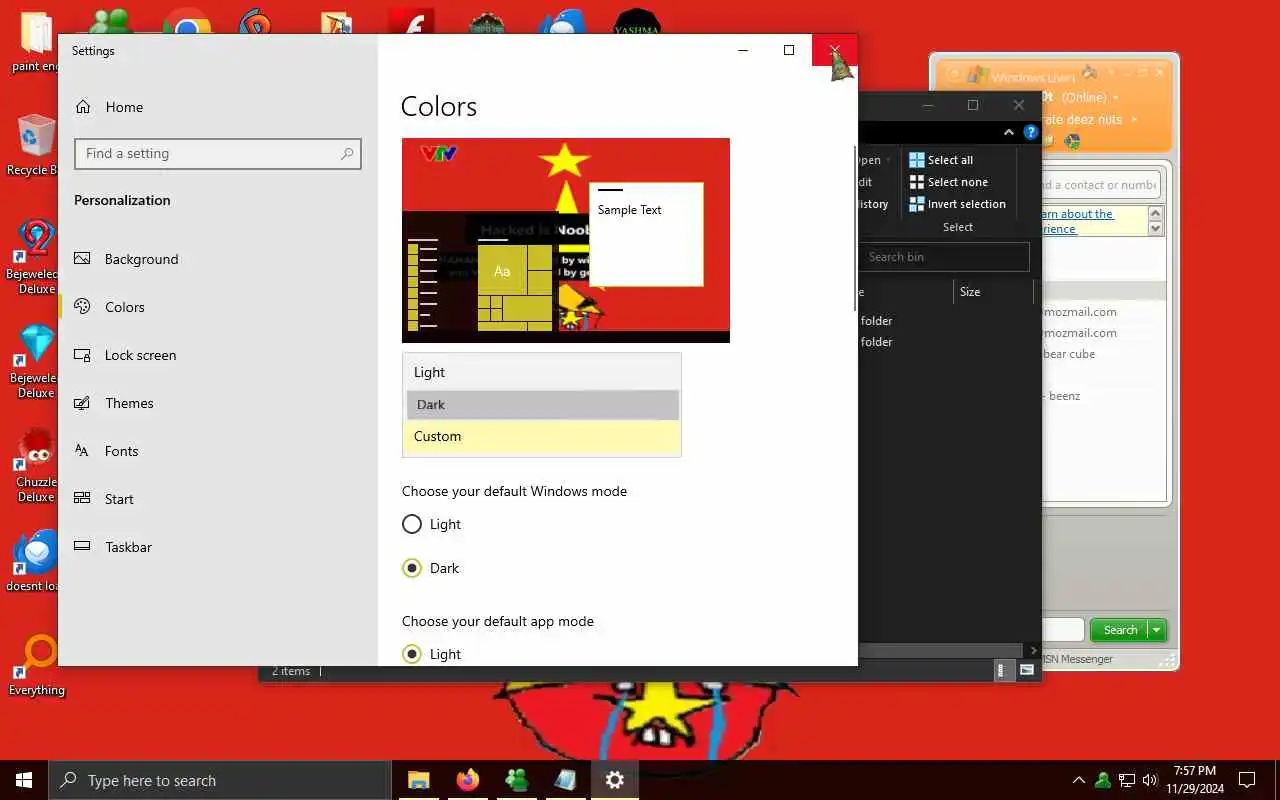Open Everything desktop shortcut
The image size is (1280, 800).
point(37,665)
